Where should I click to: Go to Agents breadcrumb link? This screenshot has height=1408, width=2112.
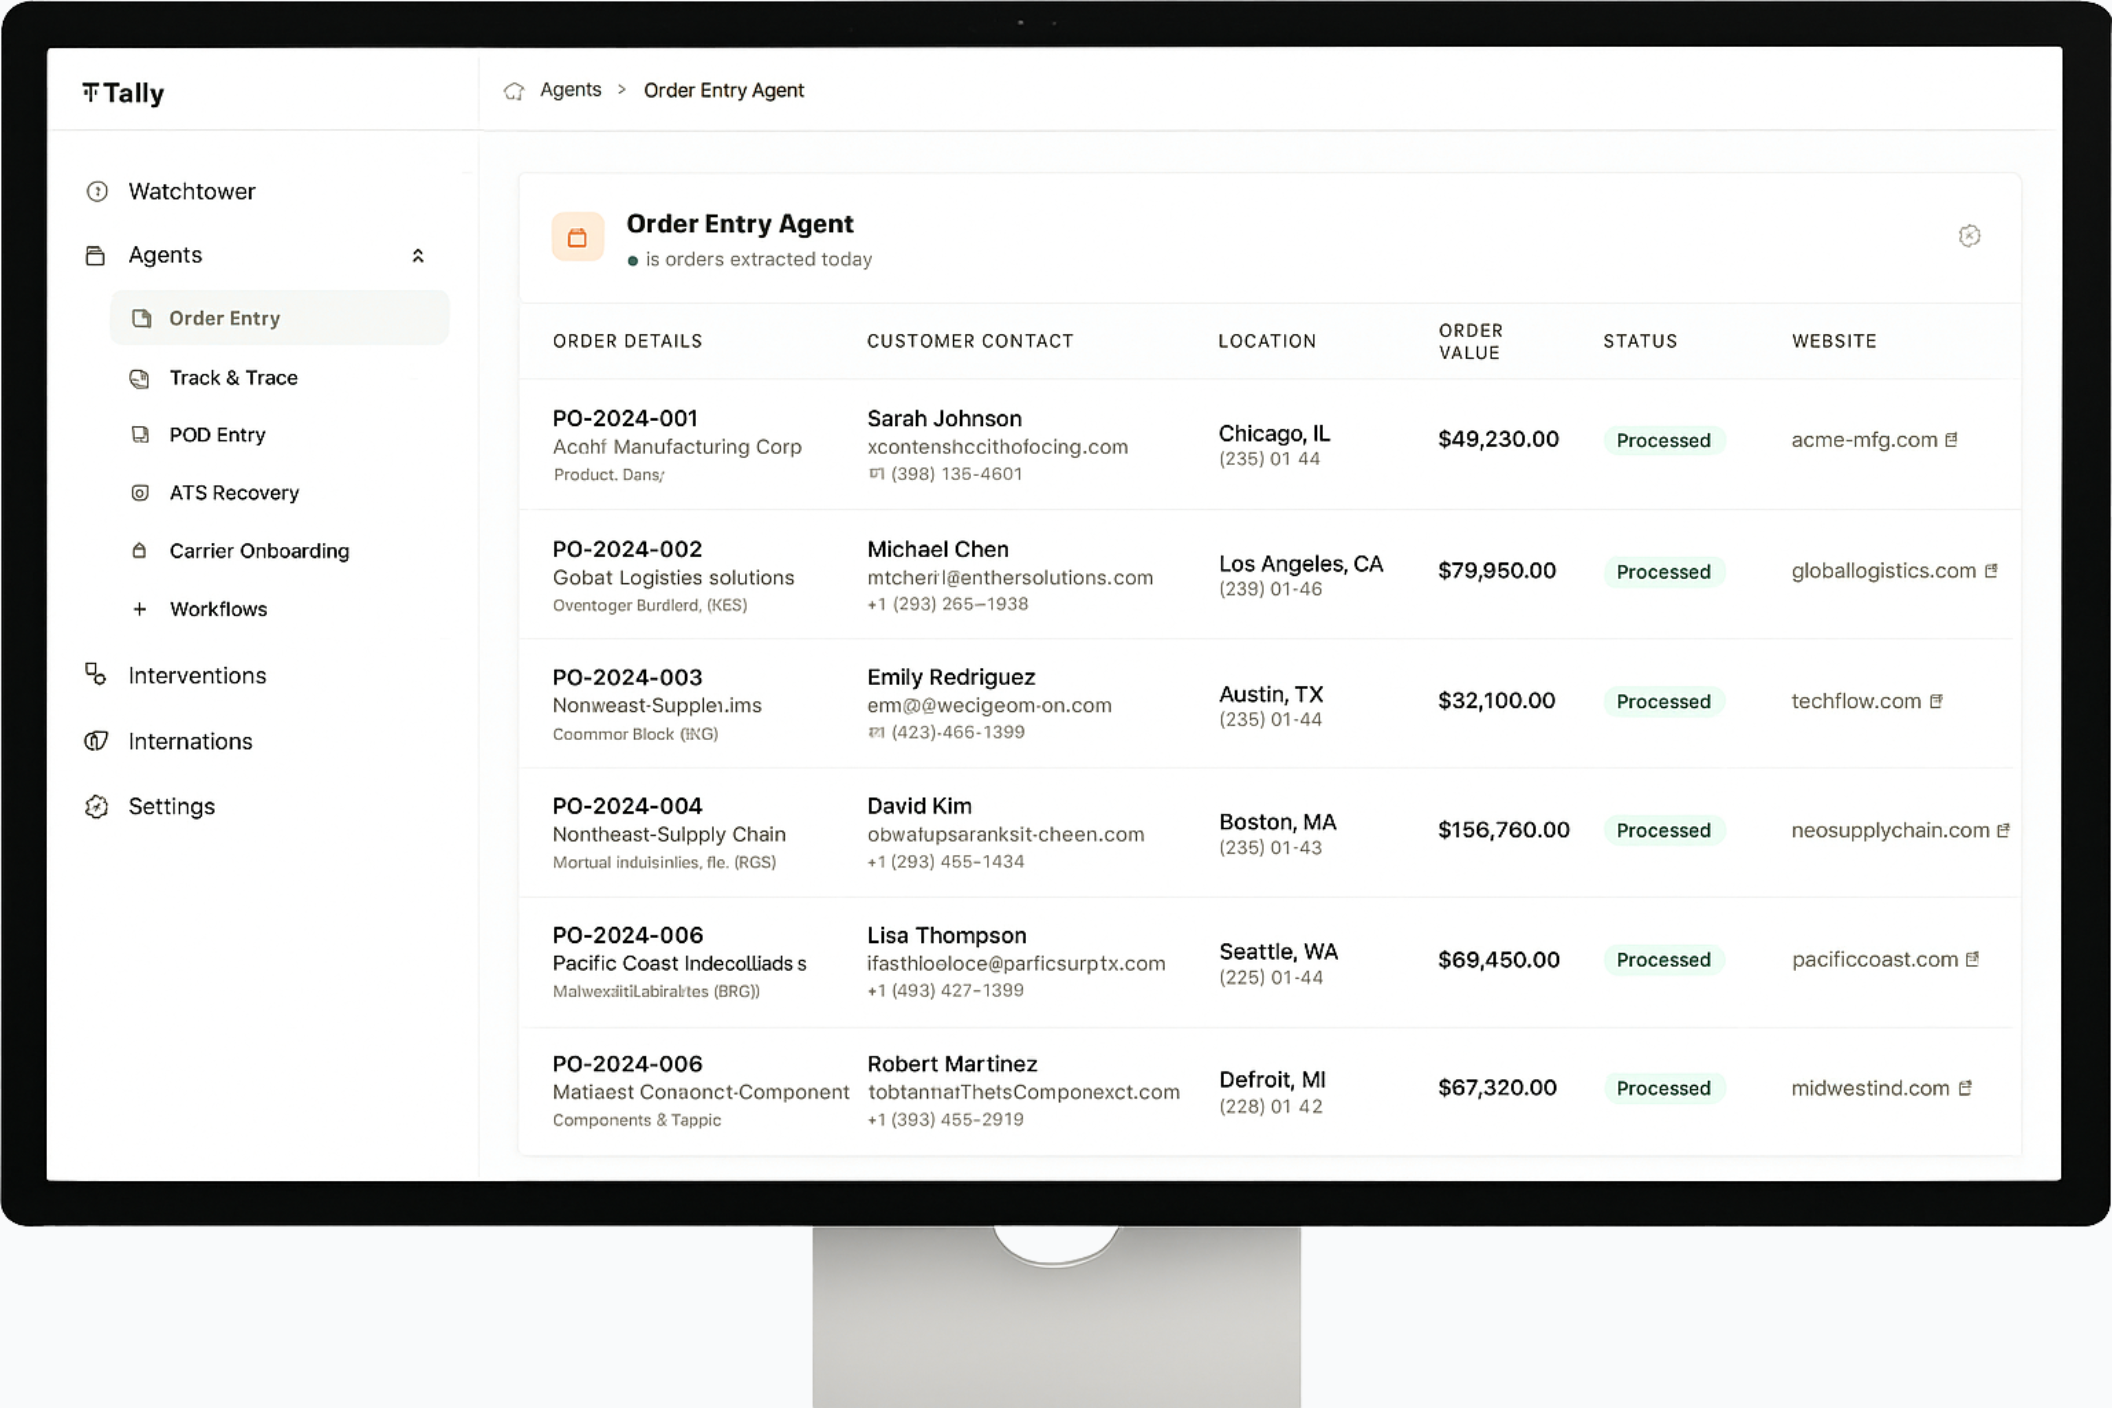click(570, 90)
